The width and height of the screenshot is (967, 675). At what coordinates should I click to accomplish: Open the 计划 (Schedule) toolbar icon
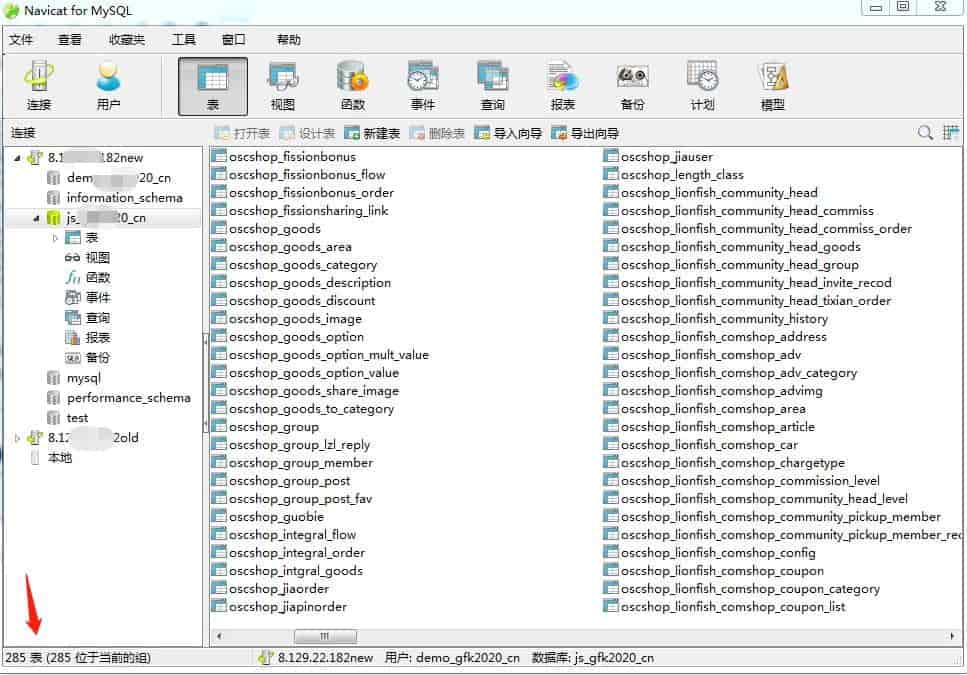coord(702,86)
